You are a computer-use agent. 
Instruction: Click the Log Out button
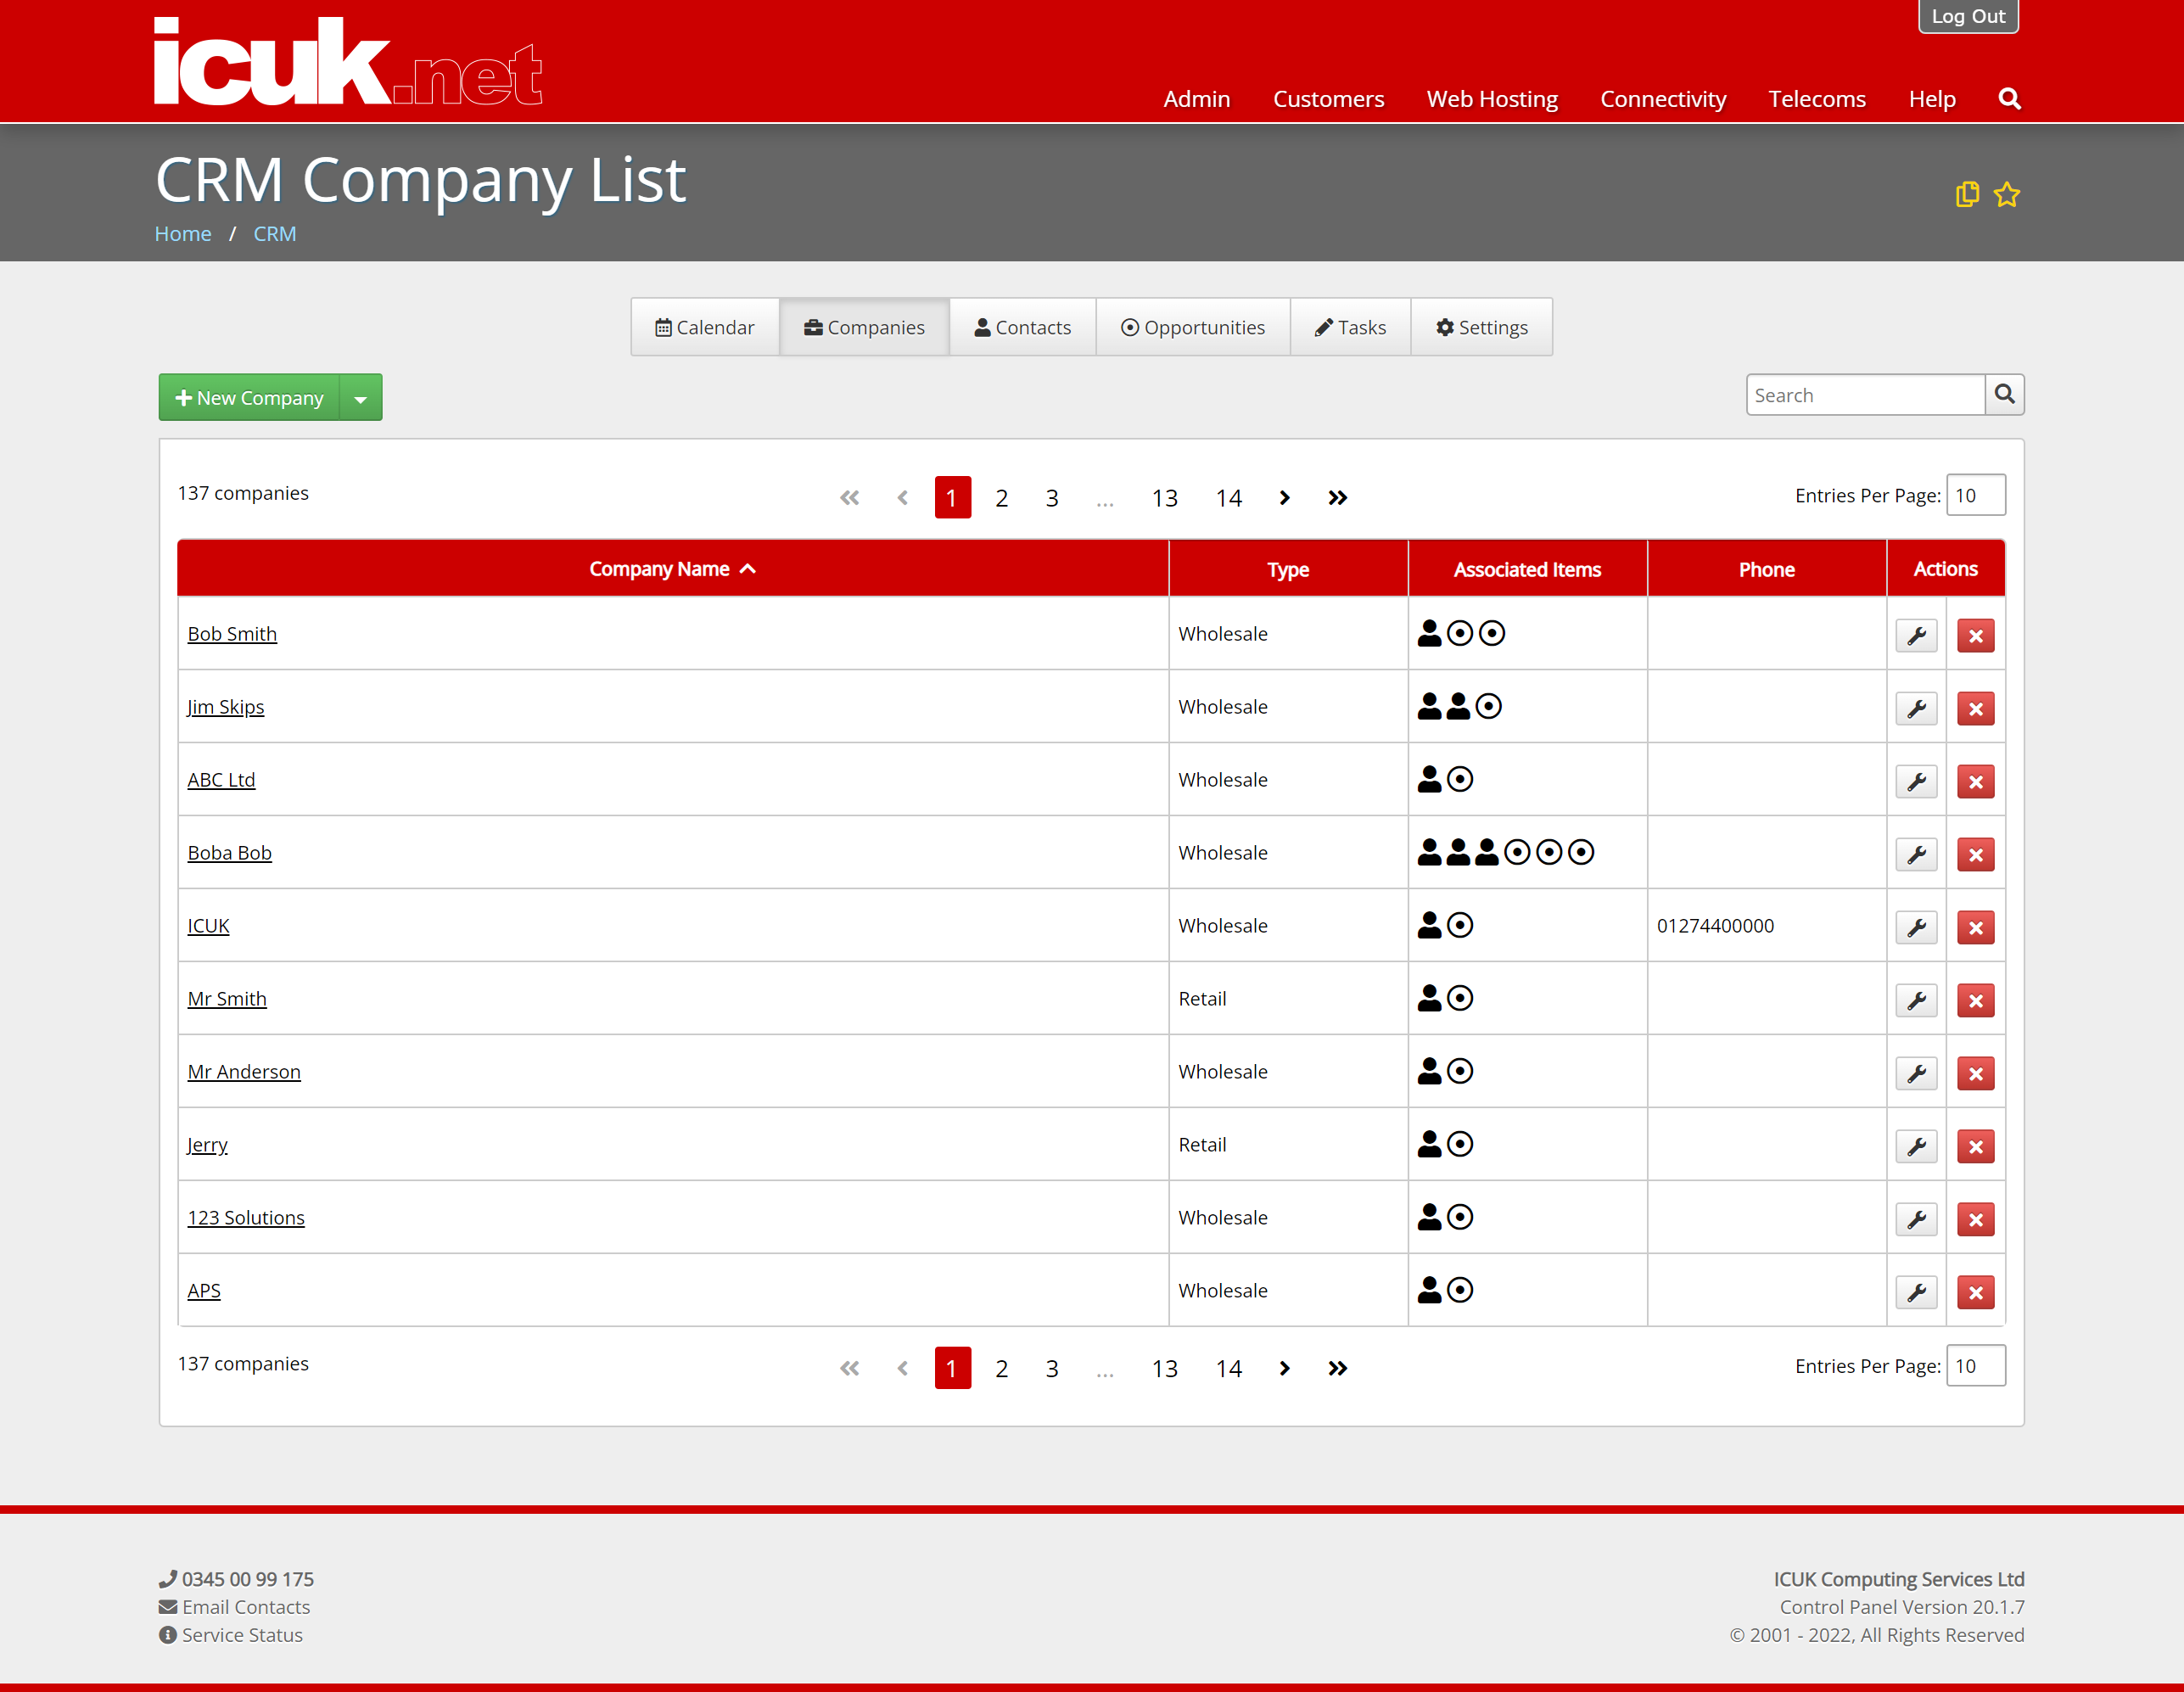pyautogui.click(x=1968, y=16)
